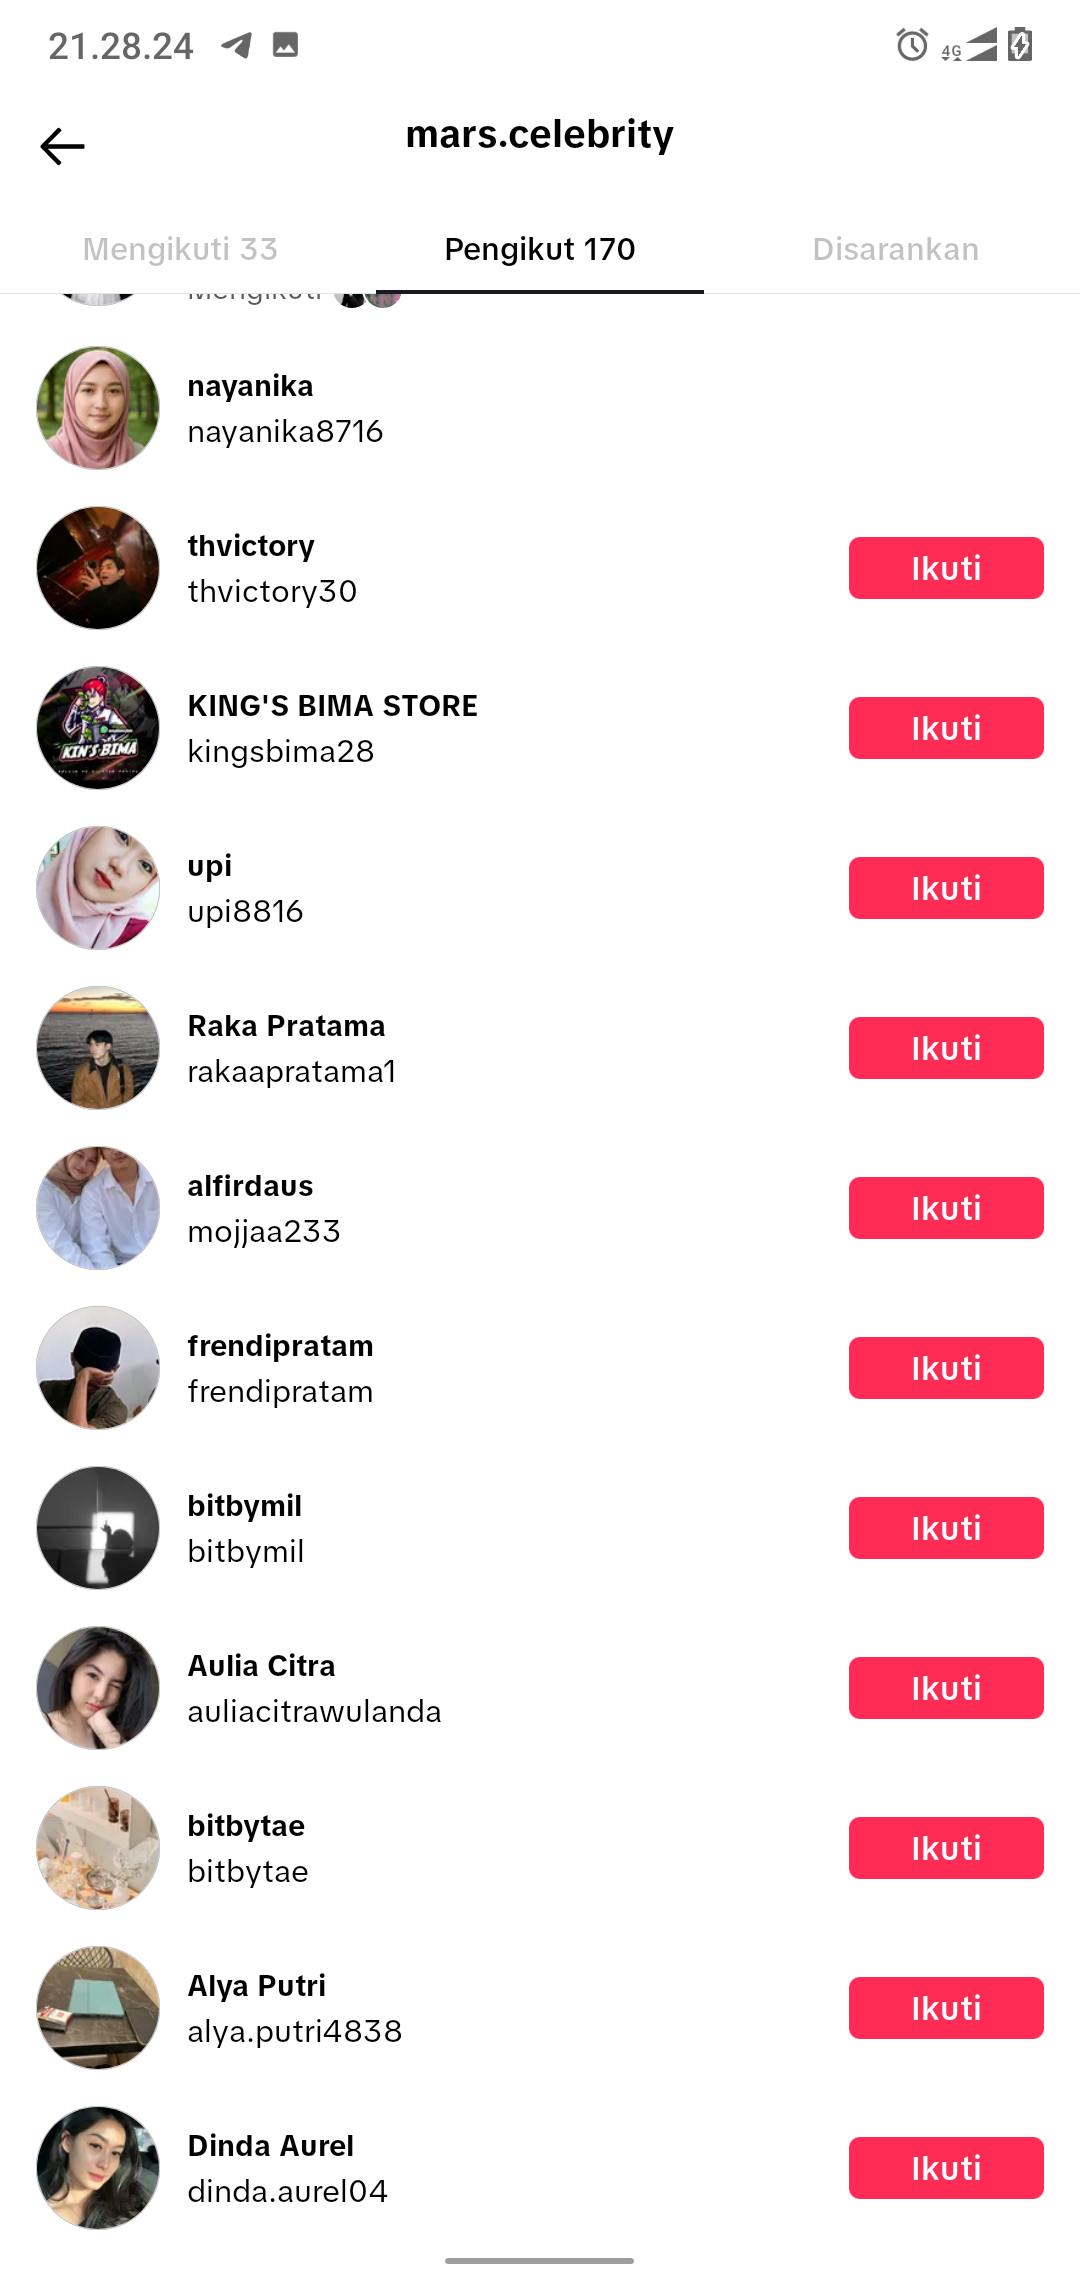Open the Disarankan tab
Screen dimensions: 1080x2280
(895, 249)
